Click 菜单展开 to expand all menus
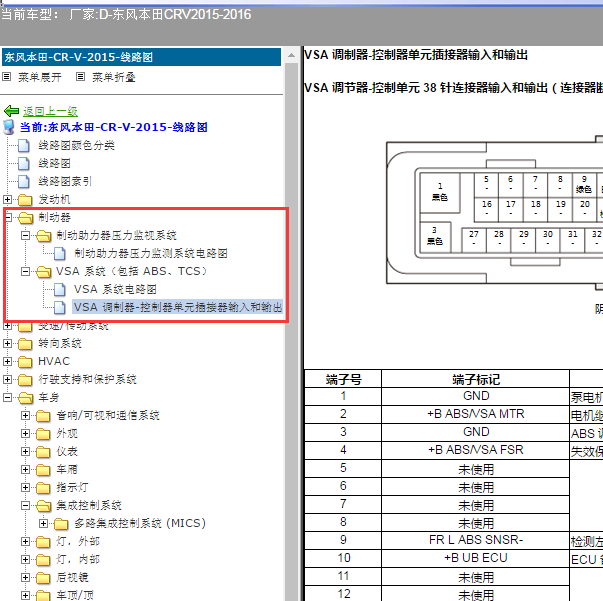The height and width of the screenshot is (601, 603). point(40,77)
